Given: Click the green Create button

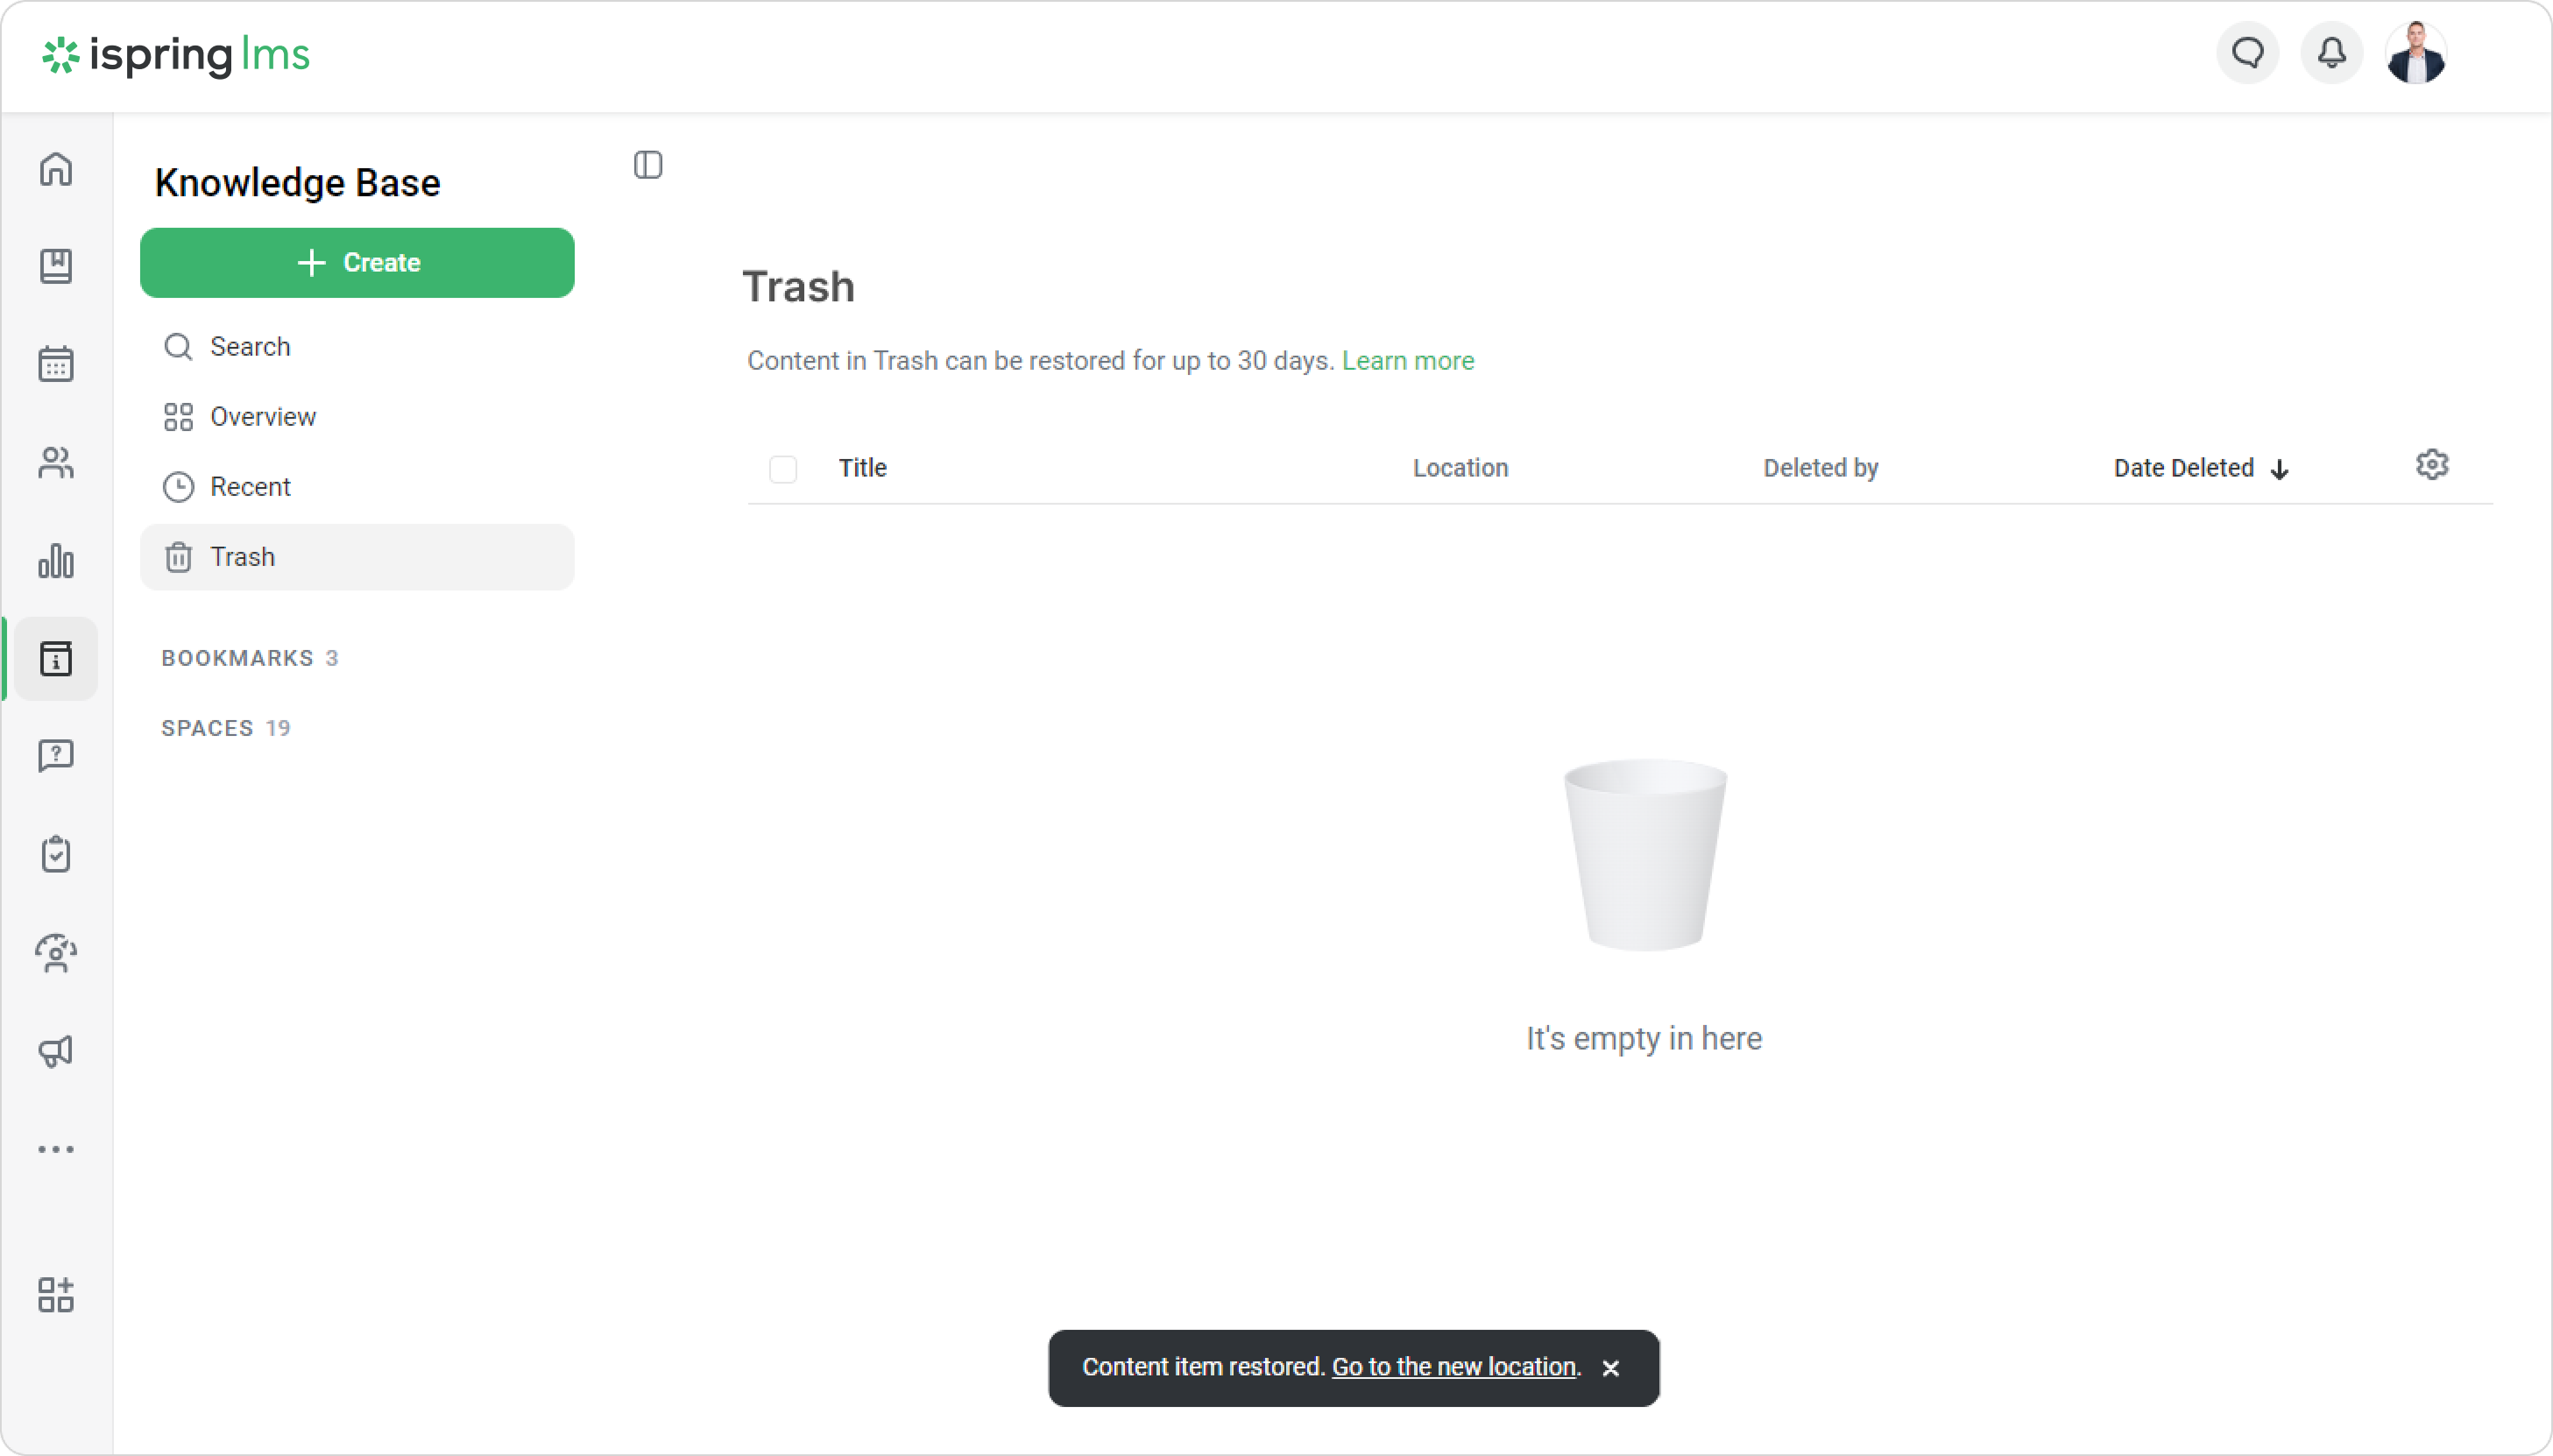Looking at the screenshot, I should (x=357, y=263).
